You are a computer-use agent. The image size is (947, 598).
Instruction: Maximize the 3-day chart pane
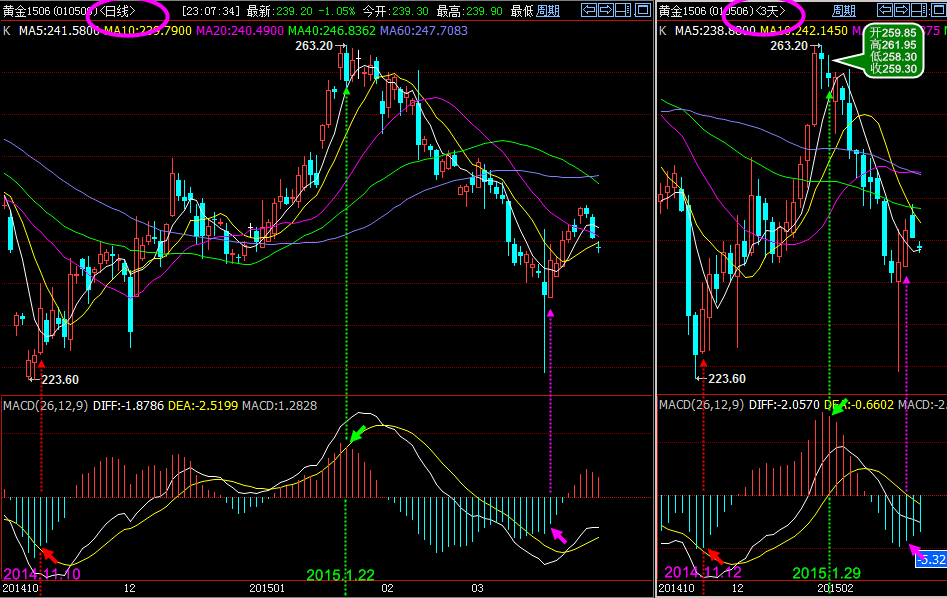coord(935,10)
